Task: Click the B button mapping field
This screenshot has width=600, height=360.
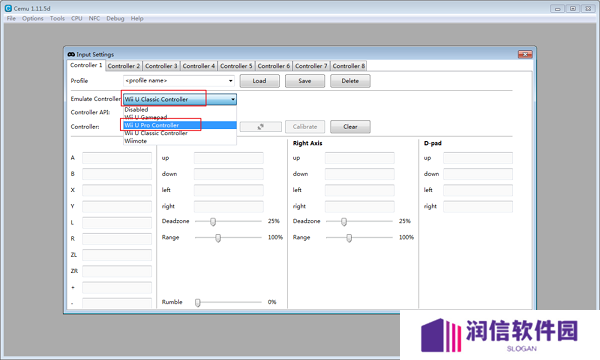Action: tap(117, 174)
